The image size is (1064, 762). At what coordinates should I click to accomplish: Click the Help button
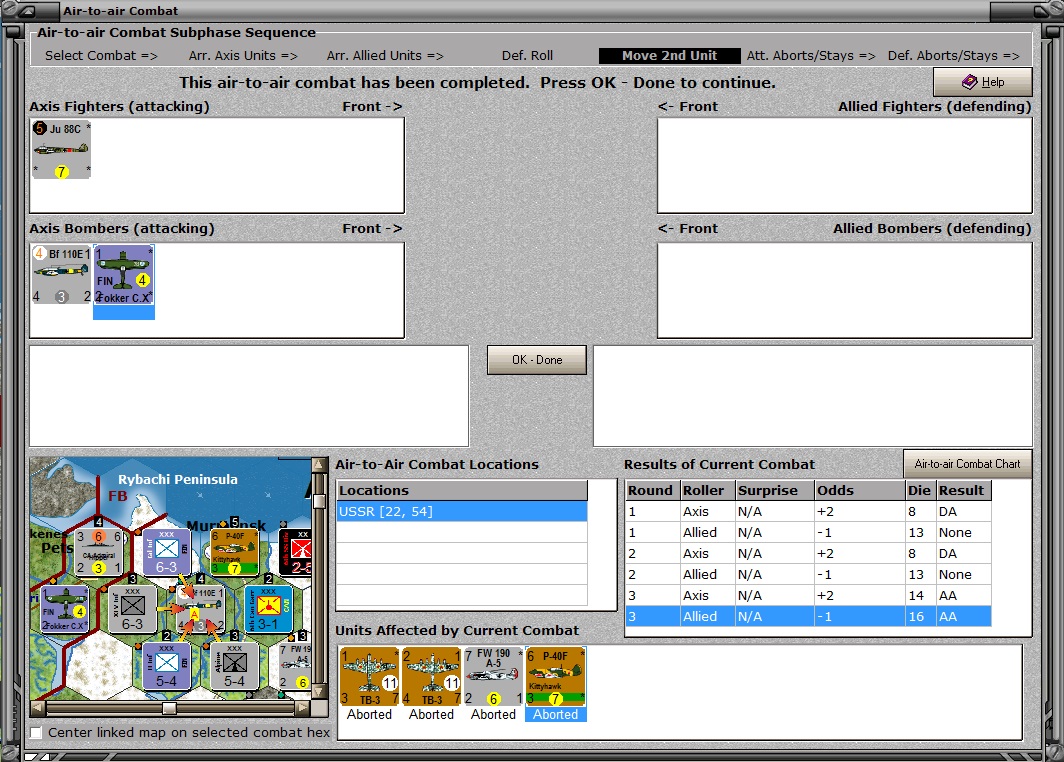pyautogui.click(x=983, y=82)
